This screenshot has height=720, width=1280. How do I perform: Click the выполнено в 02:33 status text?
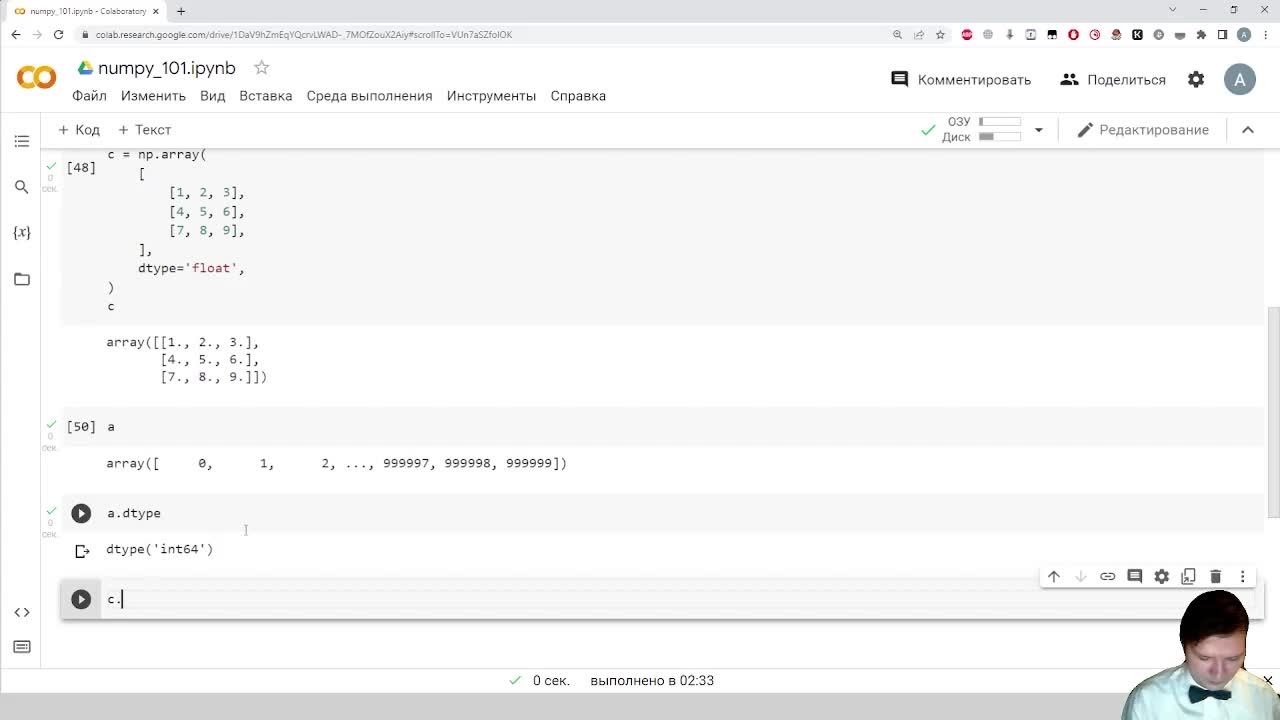652,680
